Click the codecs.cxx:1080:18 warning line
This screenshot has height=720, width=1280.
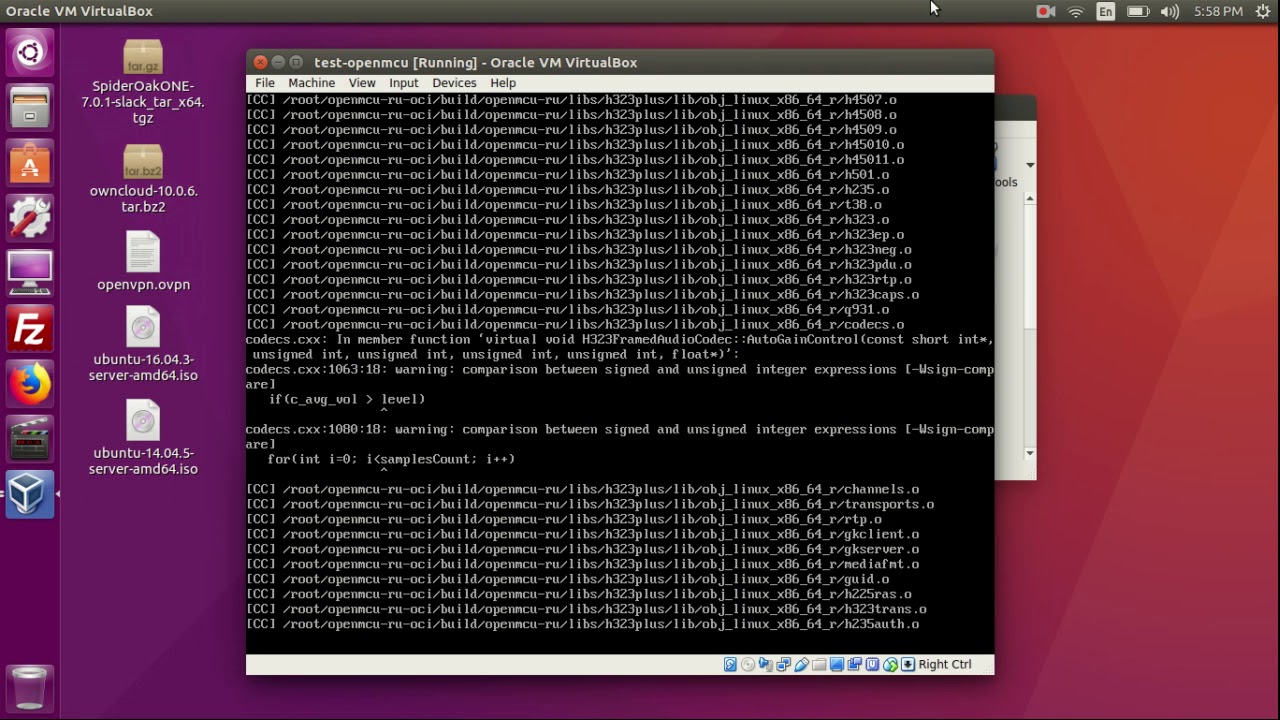pos(620,437)
